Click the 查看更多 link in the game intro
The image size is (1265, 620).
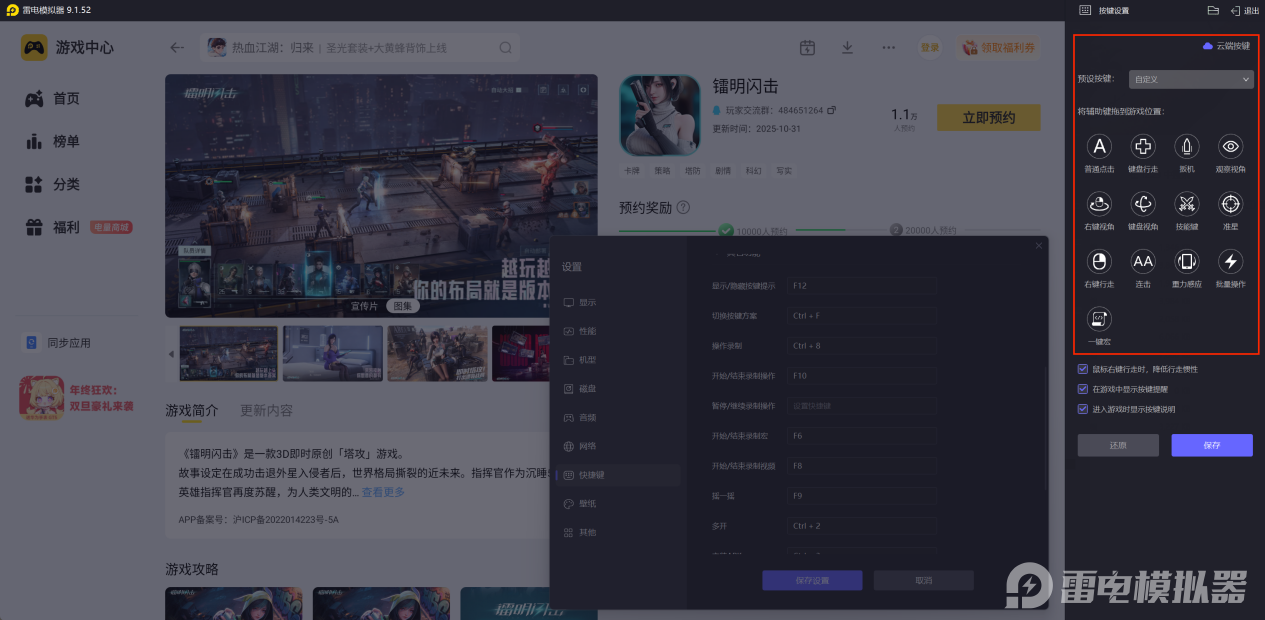[383, 492]
